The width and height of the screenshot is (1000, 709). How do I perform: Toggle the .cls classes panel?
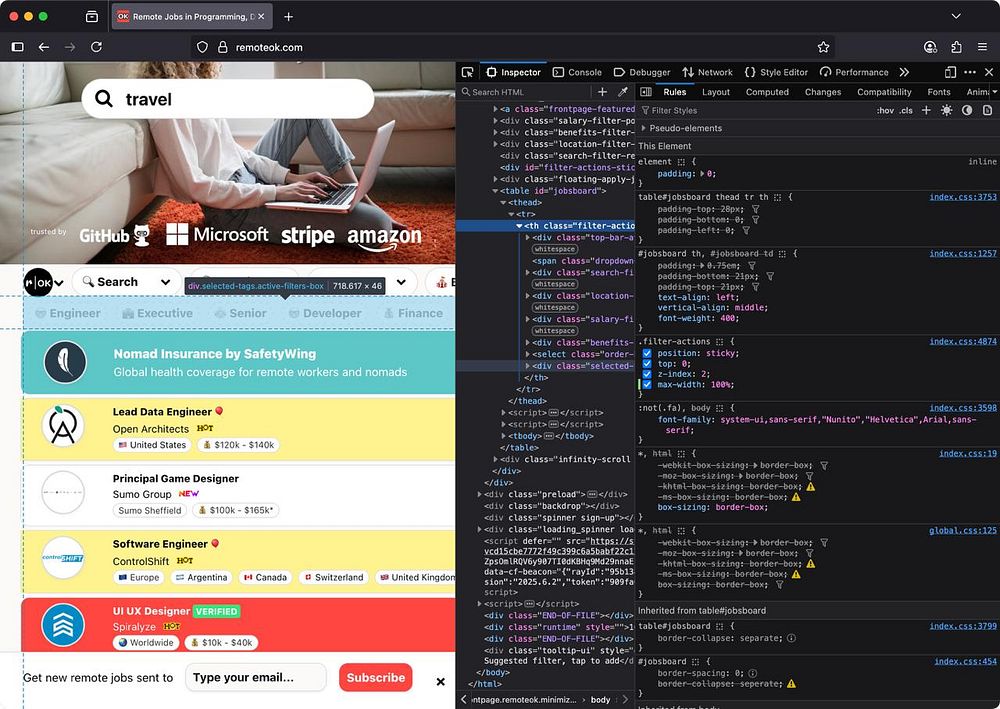[x=906, y=110]
